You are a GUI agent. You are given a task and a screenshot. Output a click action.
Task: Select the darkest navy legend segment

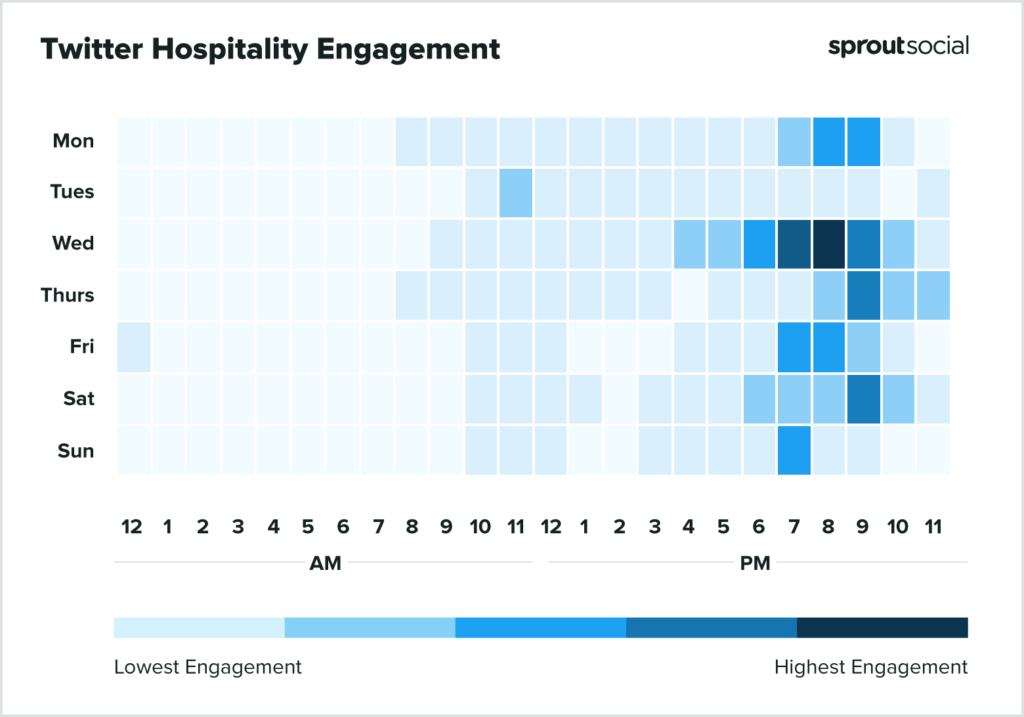(x=882, y=628)
